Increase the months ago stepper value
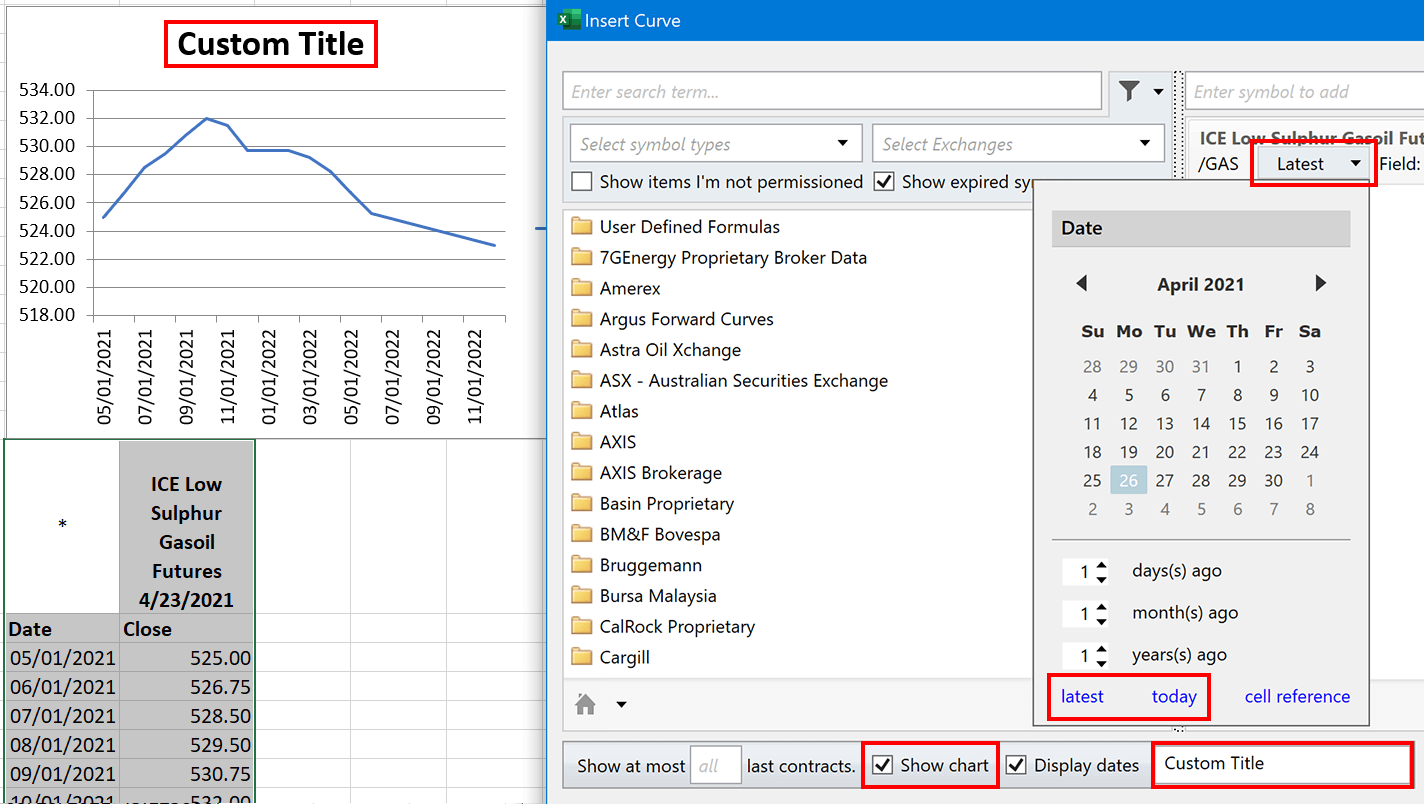 [x=1101, y=608]
